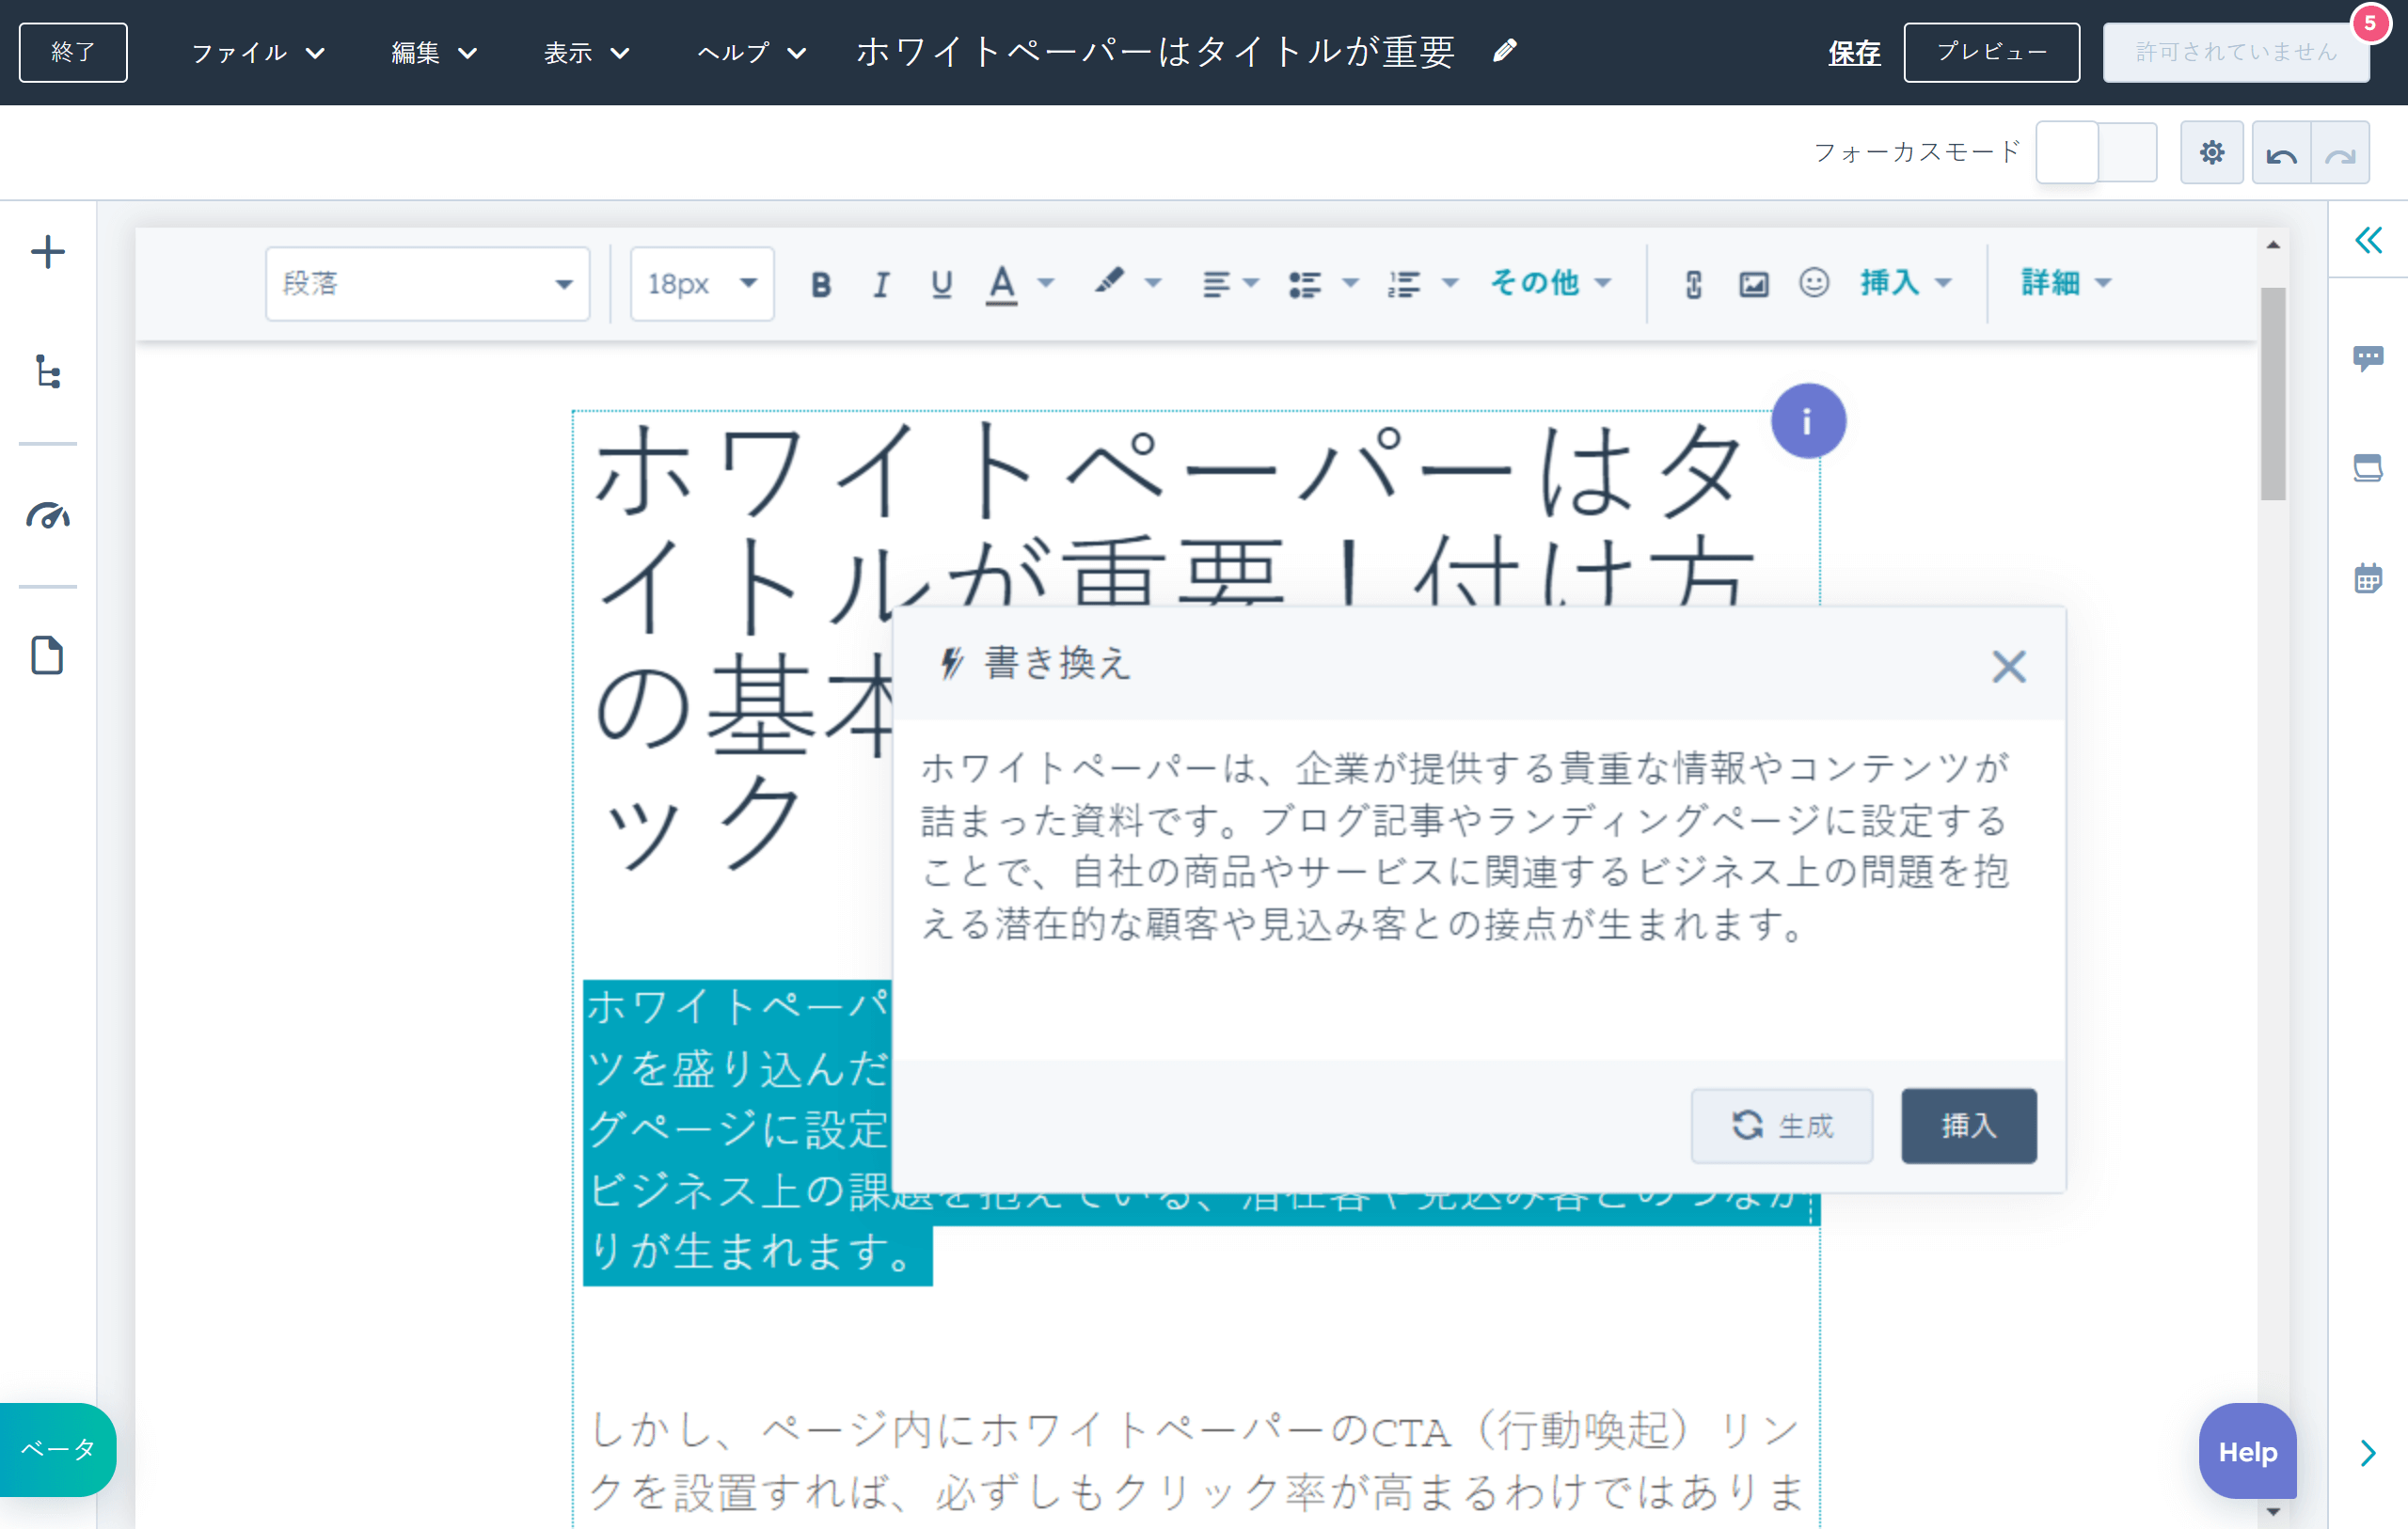Collapse right sidebar with double chevron

(2368, 240)
